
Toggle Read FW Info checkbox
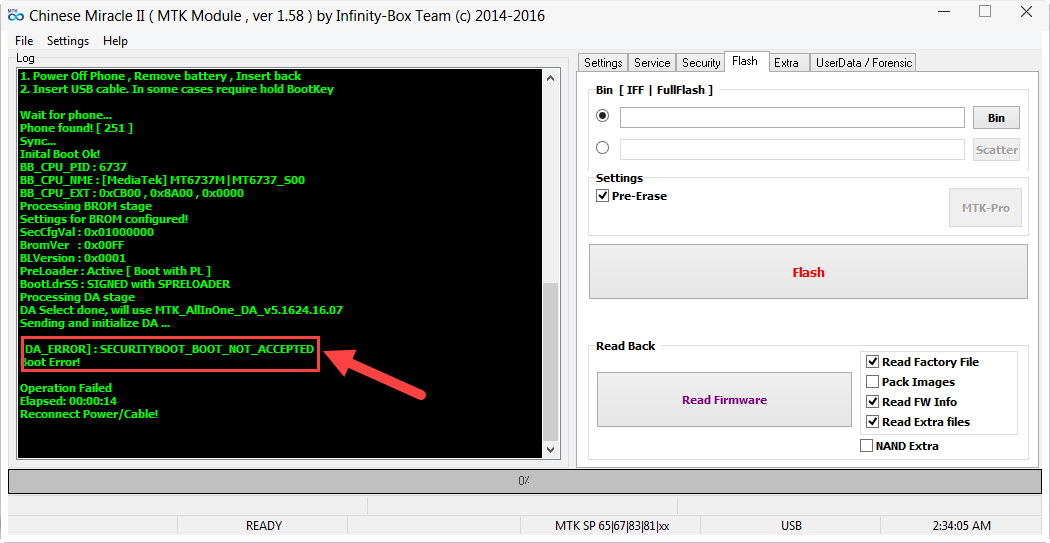pos(873,402)
